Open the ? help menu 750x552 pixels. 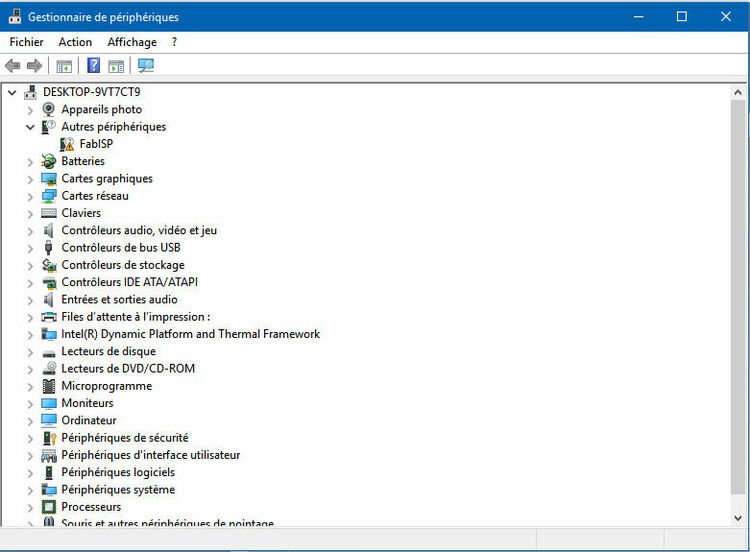tap(175, 42)
